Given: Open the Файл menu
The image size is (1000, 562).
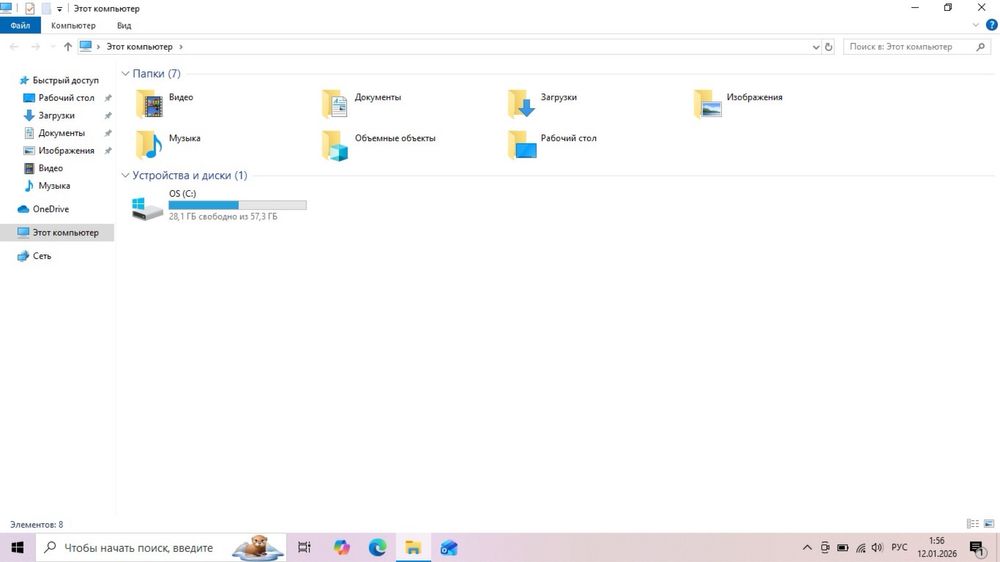Looking at the screenshot, I should tap(20, 26).
